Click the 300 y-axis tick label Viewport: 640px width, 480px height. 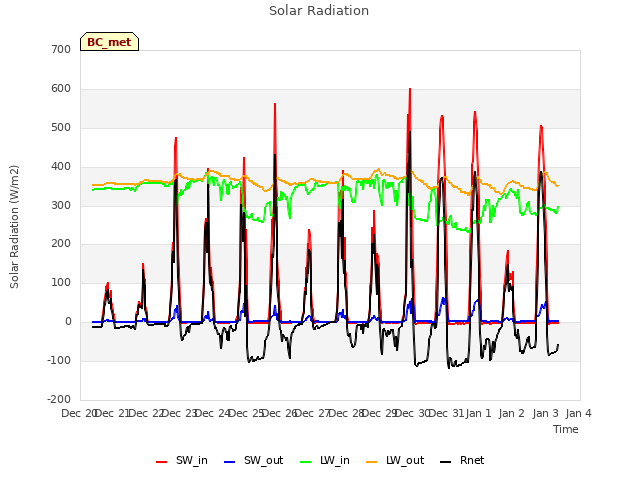[61, 205]
